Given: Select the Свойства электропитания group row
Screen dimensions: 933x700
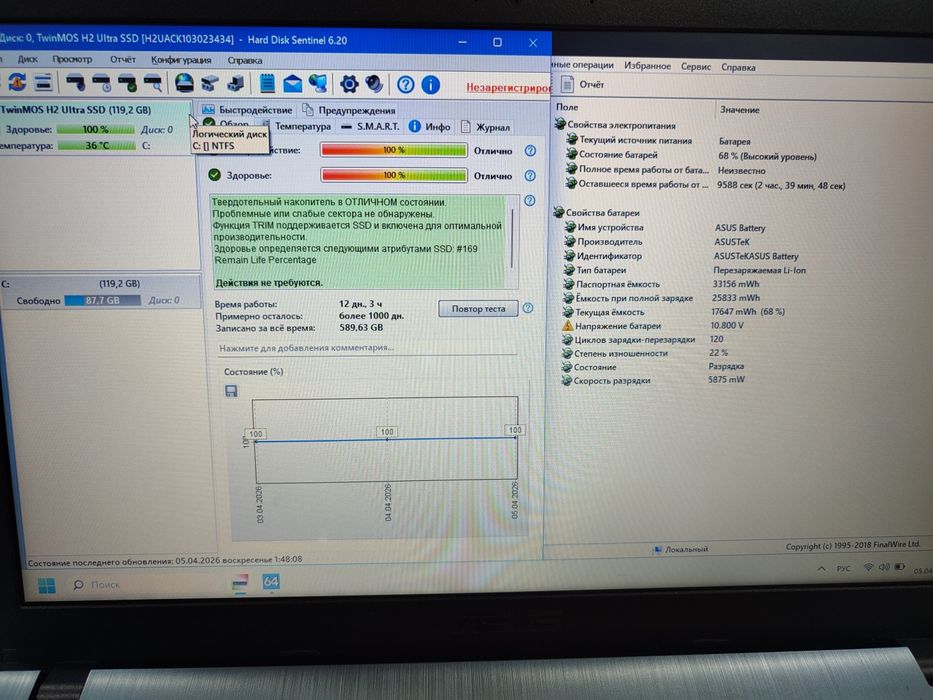Looking at the screenshot, I should pos(615,125).
